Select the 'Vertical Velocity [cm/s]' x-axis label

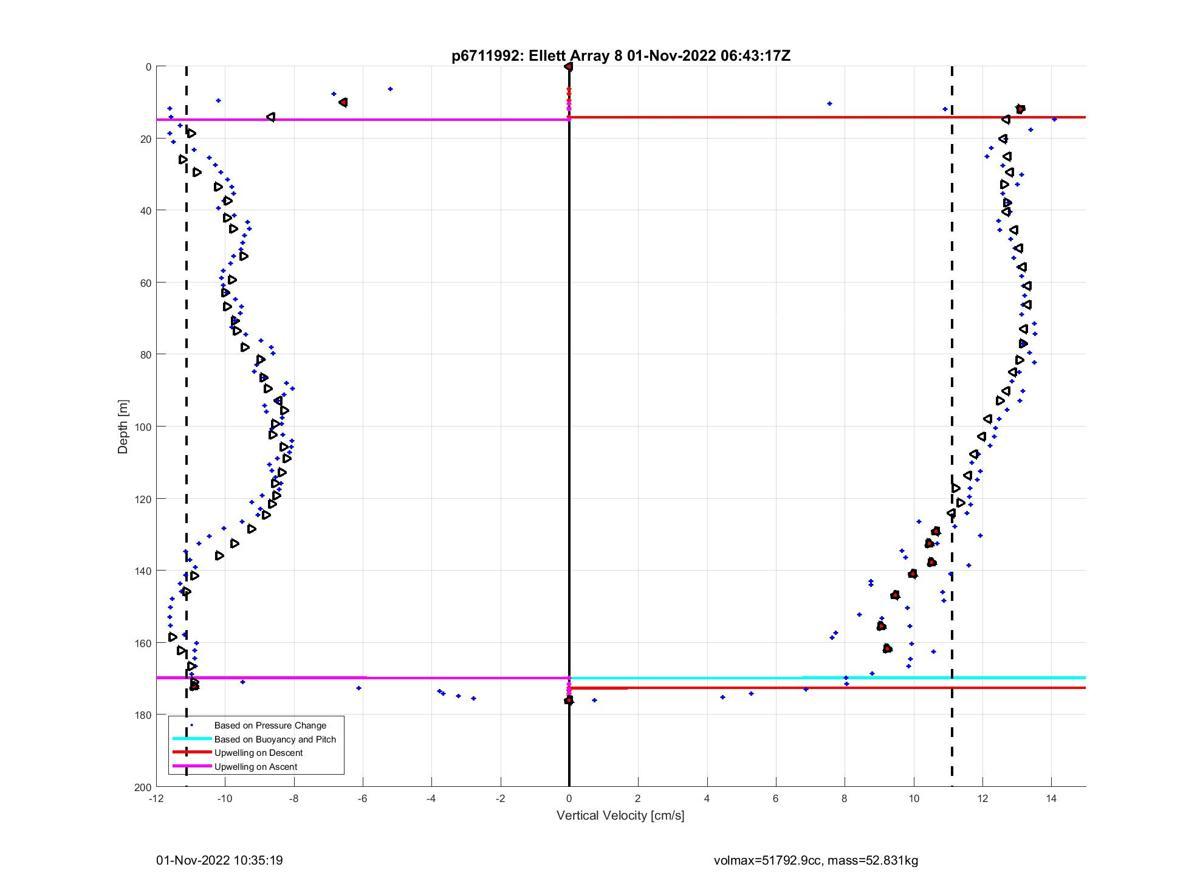pyautogui.click(x=621, y=816)
